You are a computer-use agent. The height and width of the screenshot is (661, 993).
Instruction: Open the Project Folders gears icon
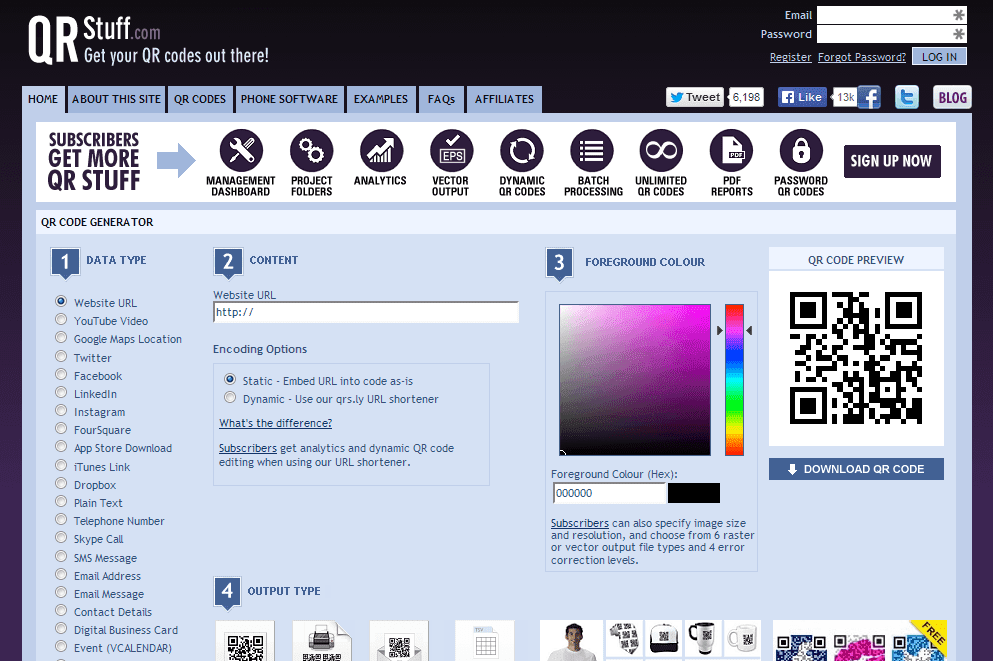click(x=312, y=151)
